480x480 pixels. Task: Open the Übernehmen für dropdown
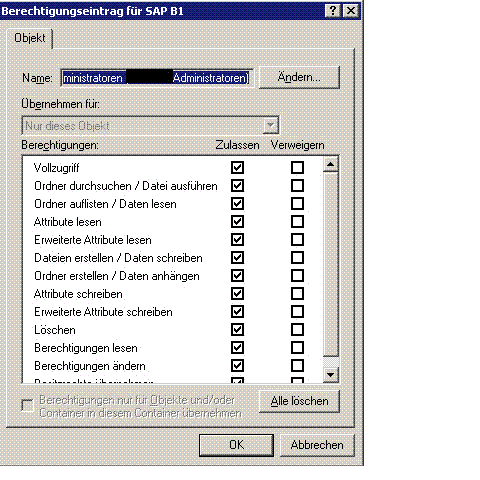[x=271, y=125]
